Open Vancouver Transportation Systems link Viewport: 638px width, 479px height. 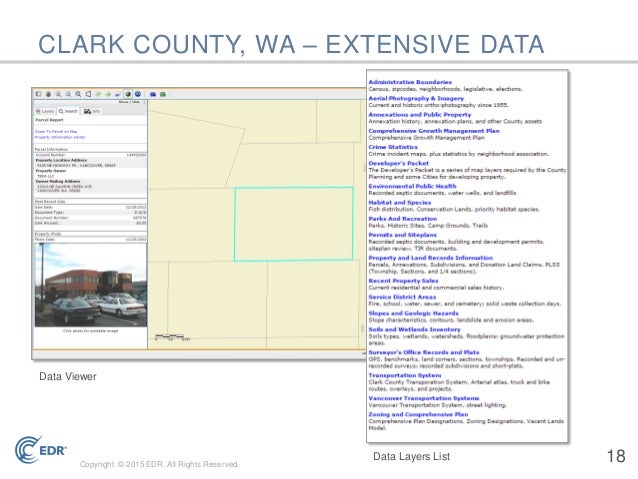pyautogui.click(x=424, y=398)
